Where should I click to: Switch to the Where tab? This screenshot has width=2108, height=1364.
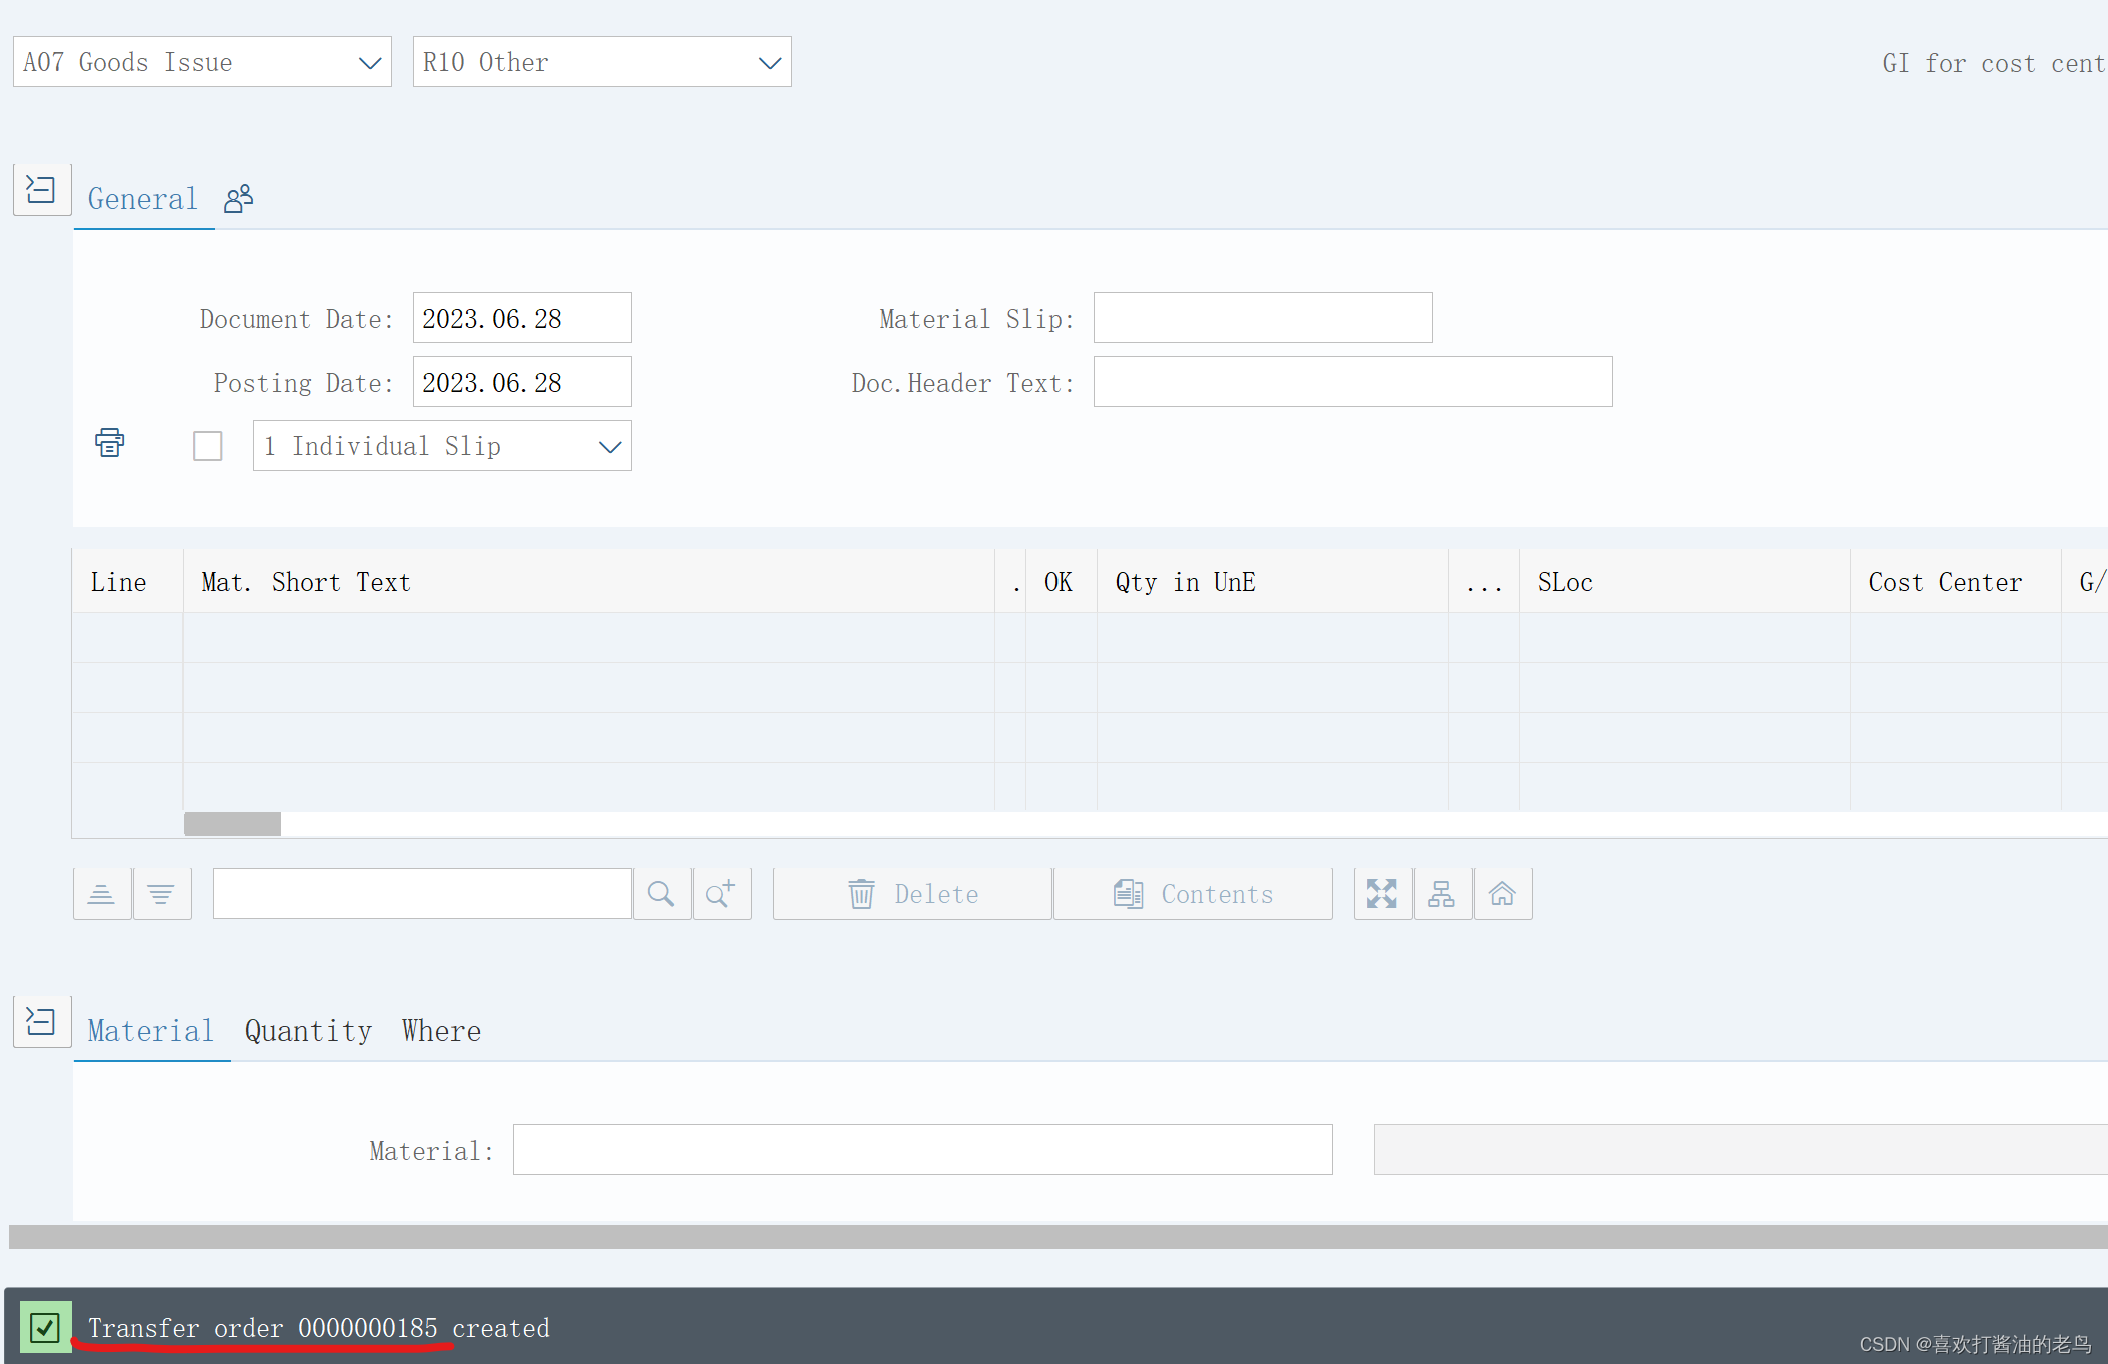click(440, 1030)
